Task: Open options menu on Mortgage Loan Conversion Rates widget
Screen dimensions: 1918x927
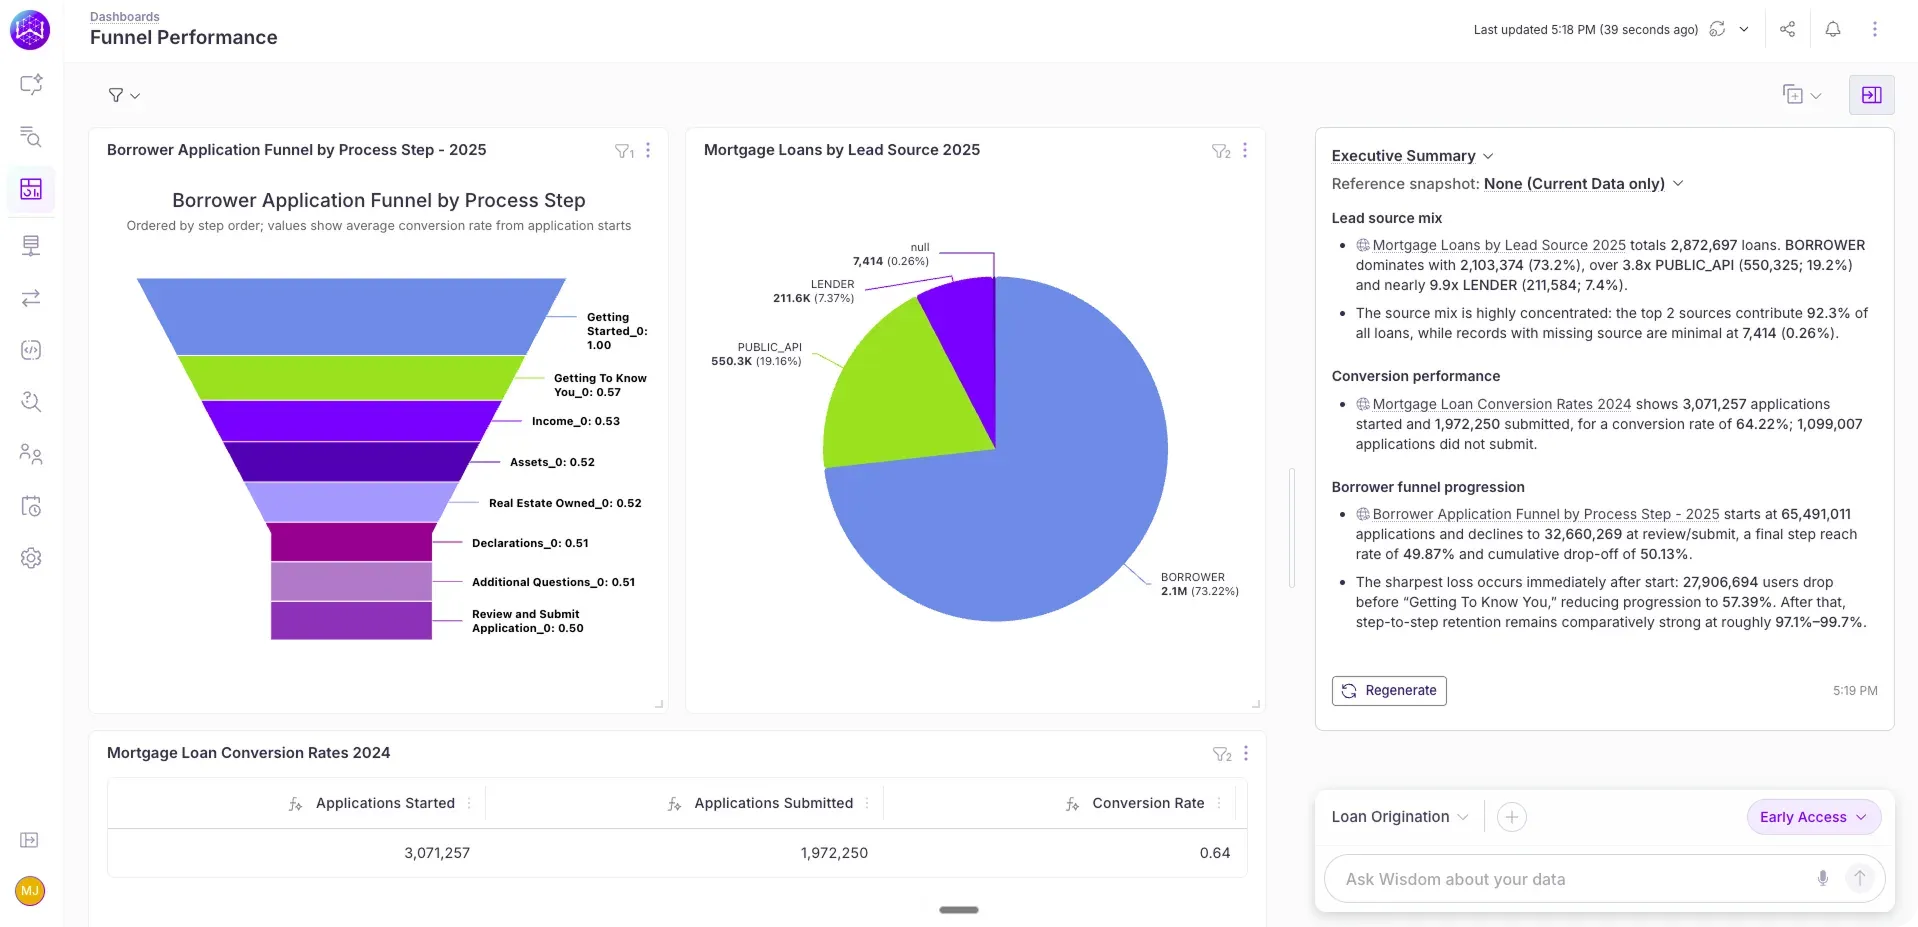Action: coord(1246,753)
